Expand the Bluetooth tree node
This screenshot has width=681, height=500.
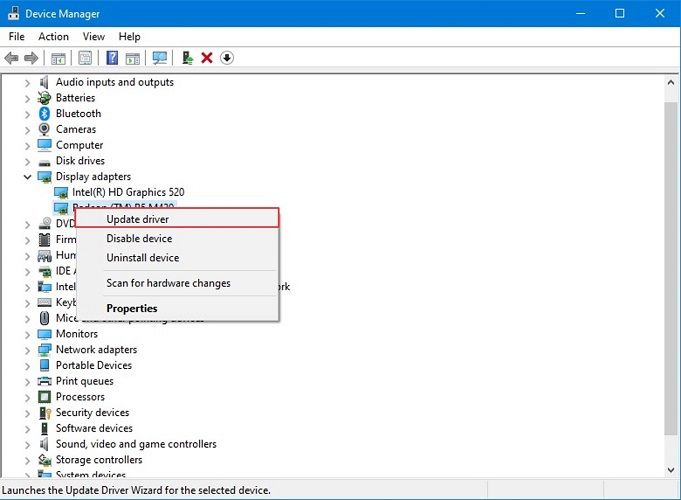(27, 114)
